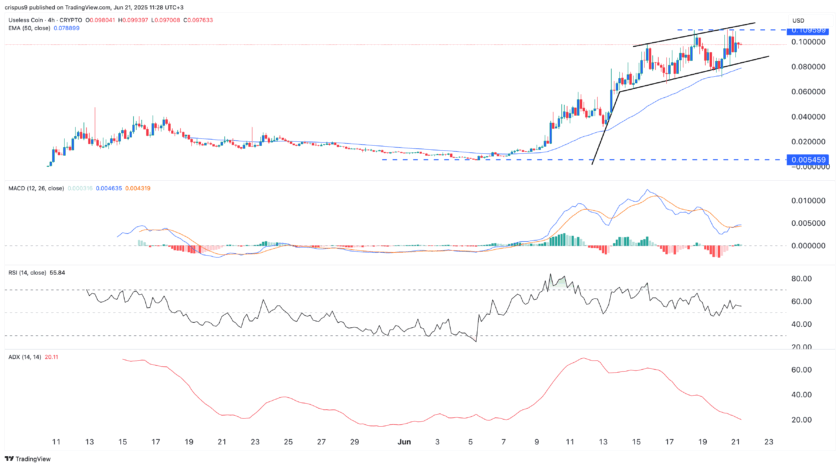Click the USD currency label on price axis

pos(799,20)
